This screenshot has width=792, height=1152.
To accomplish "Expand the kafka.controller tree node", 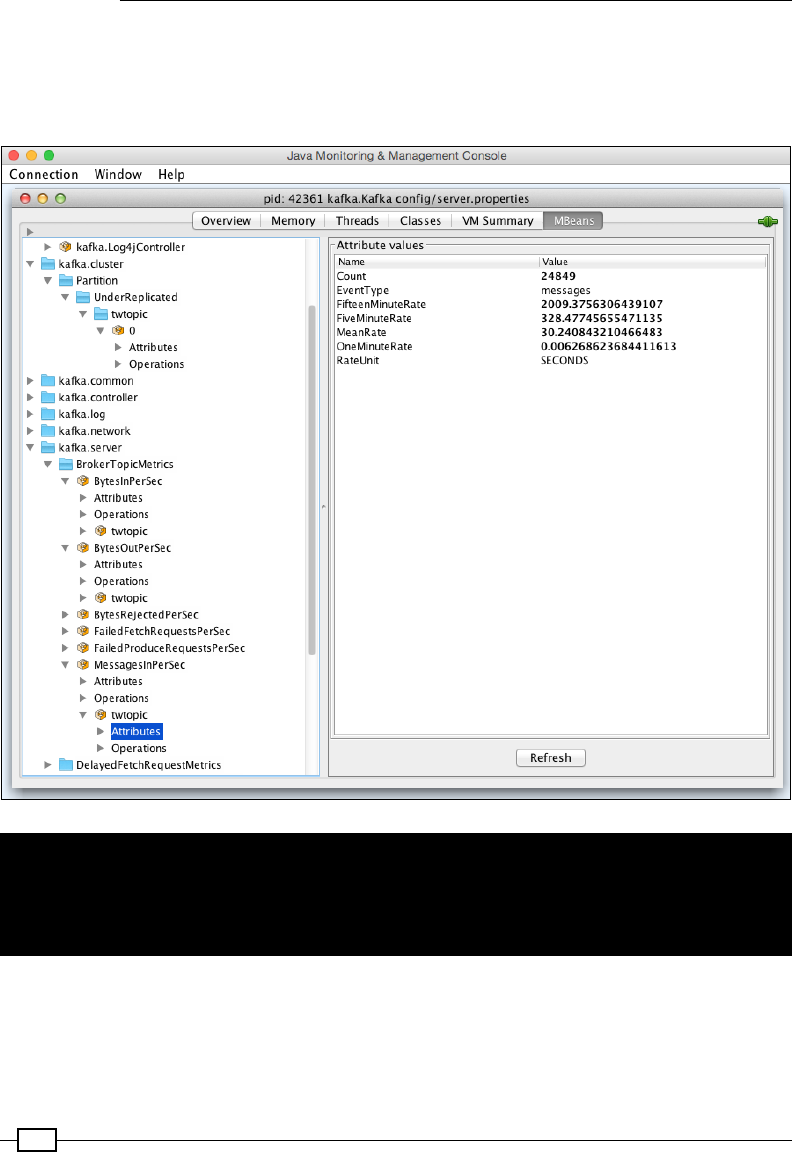I will click(x=30, y=397).
